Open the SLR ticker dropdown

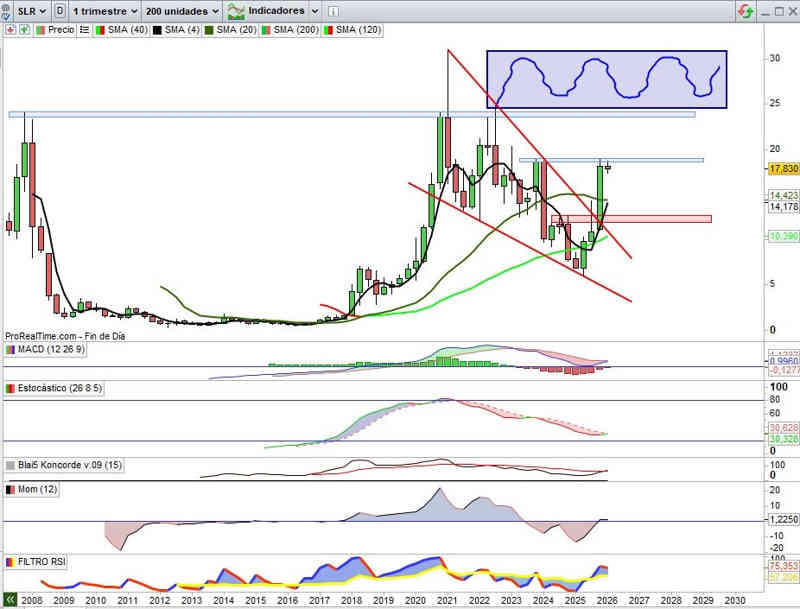30,11
